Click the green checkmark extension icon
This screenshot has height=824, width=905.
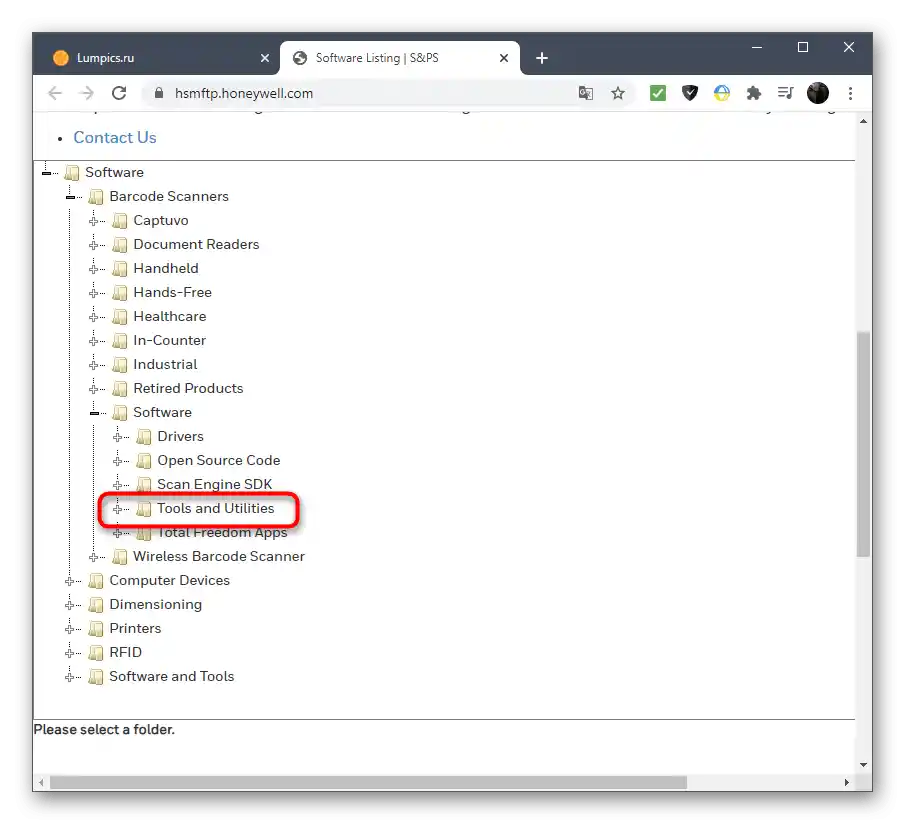(x=657, y=93)
